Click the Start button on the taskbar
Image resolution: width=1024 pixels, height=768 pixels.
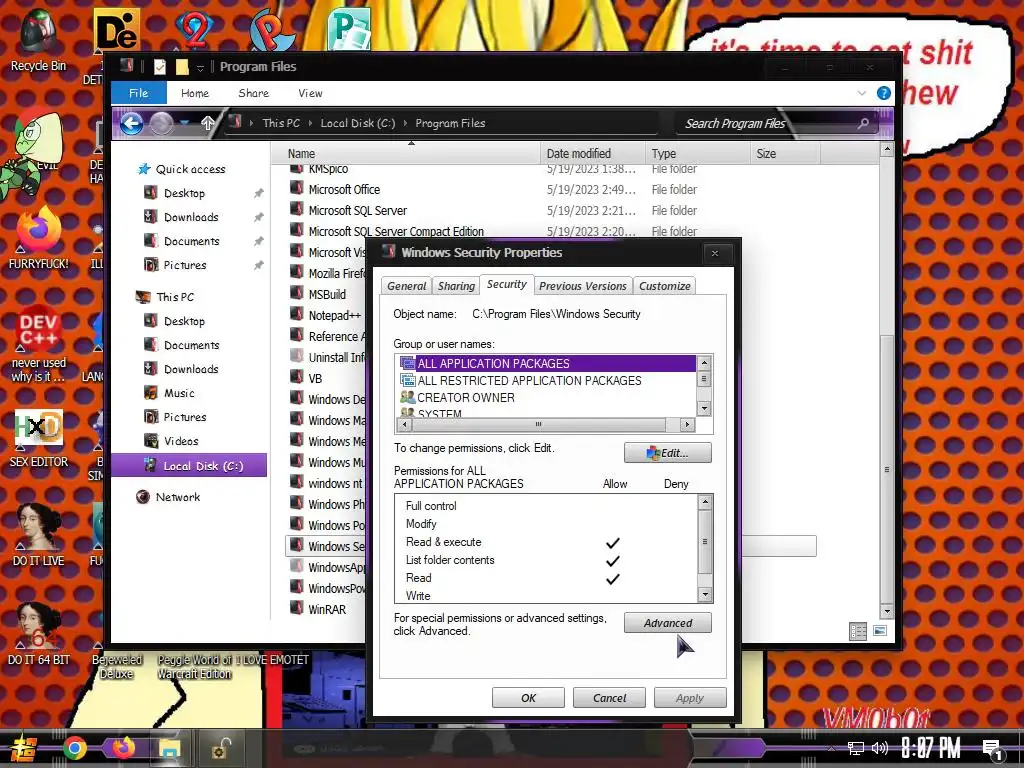pyautogui.click(x=22, y=749)
